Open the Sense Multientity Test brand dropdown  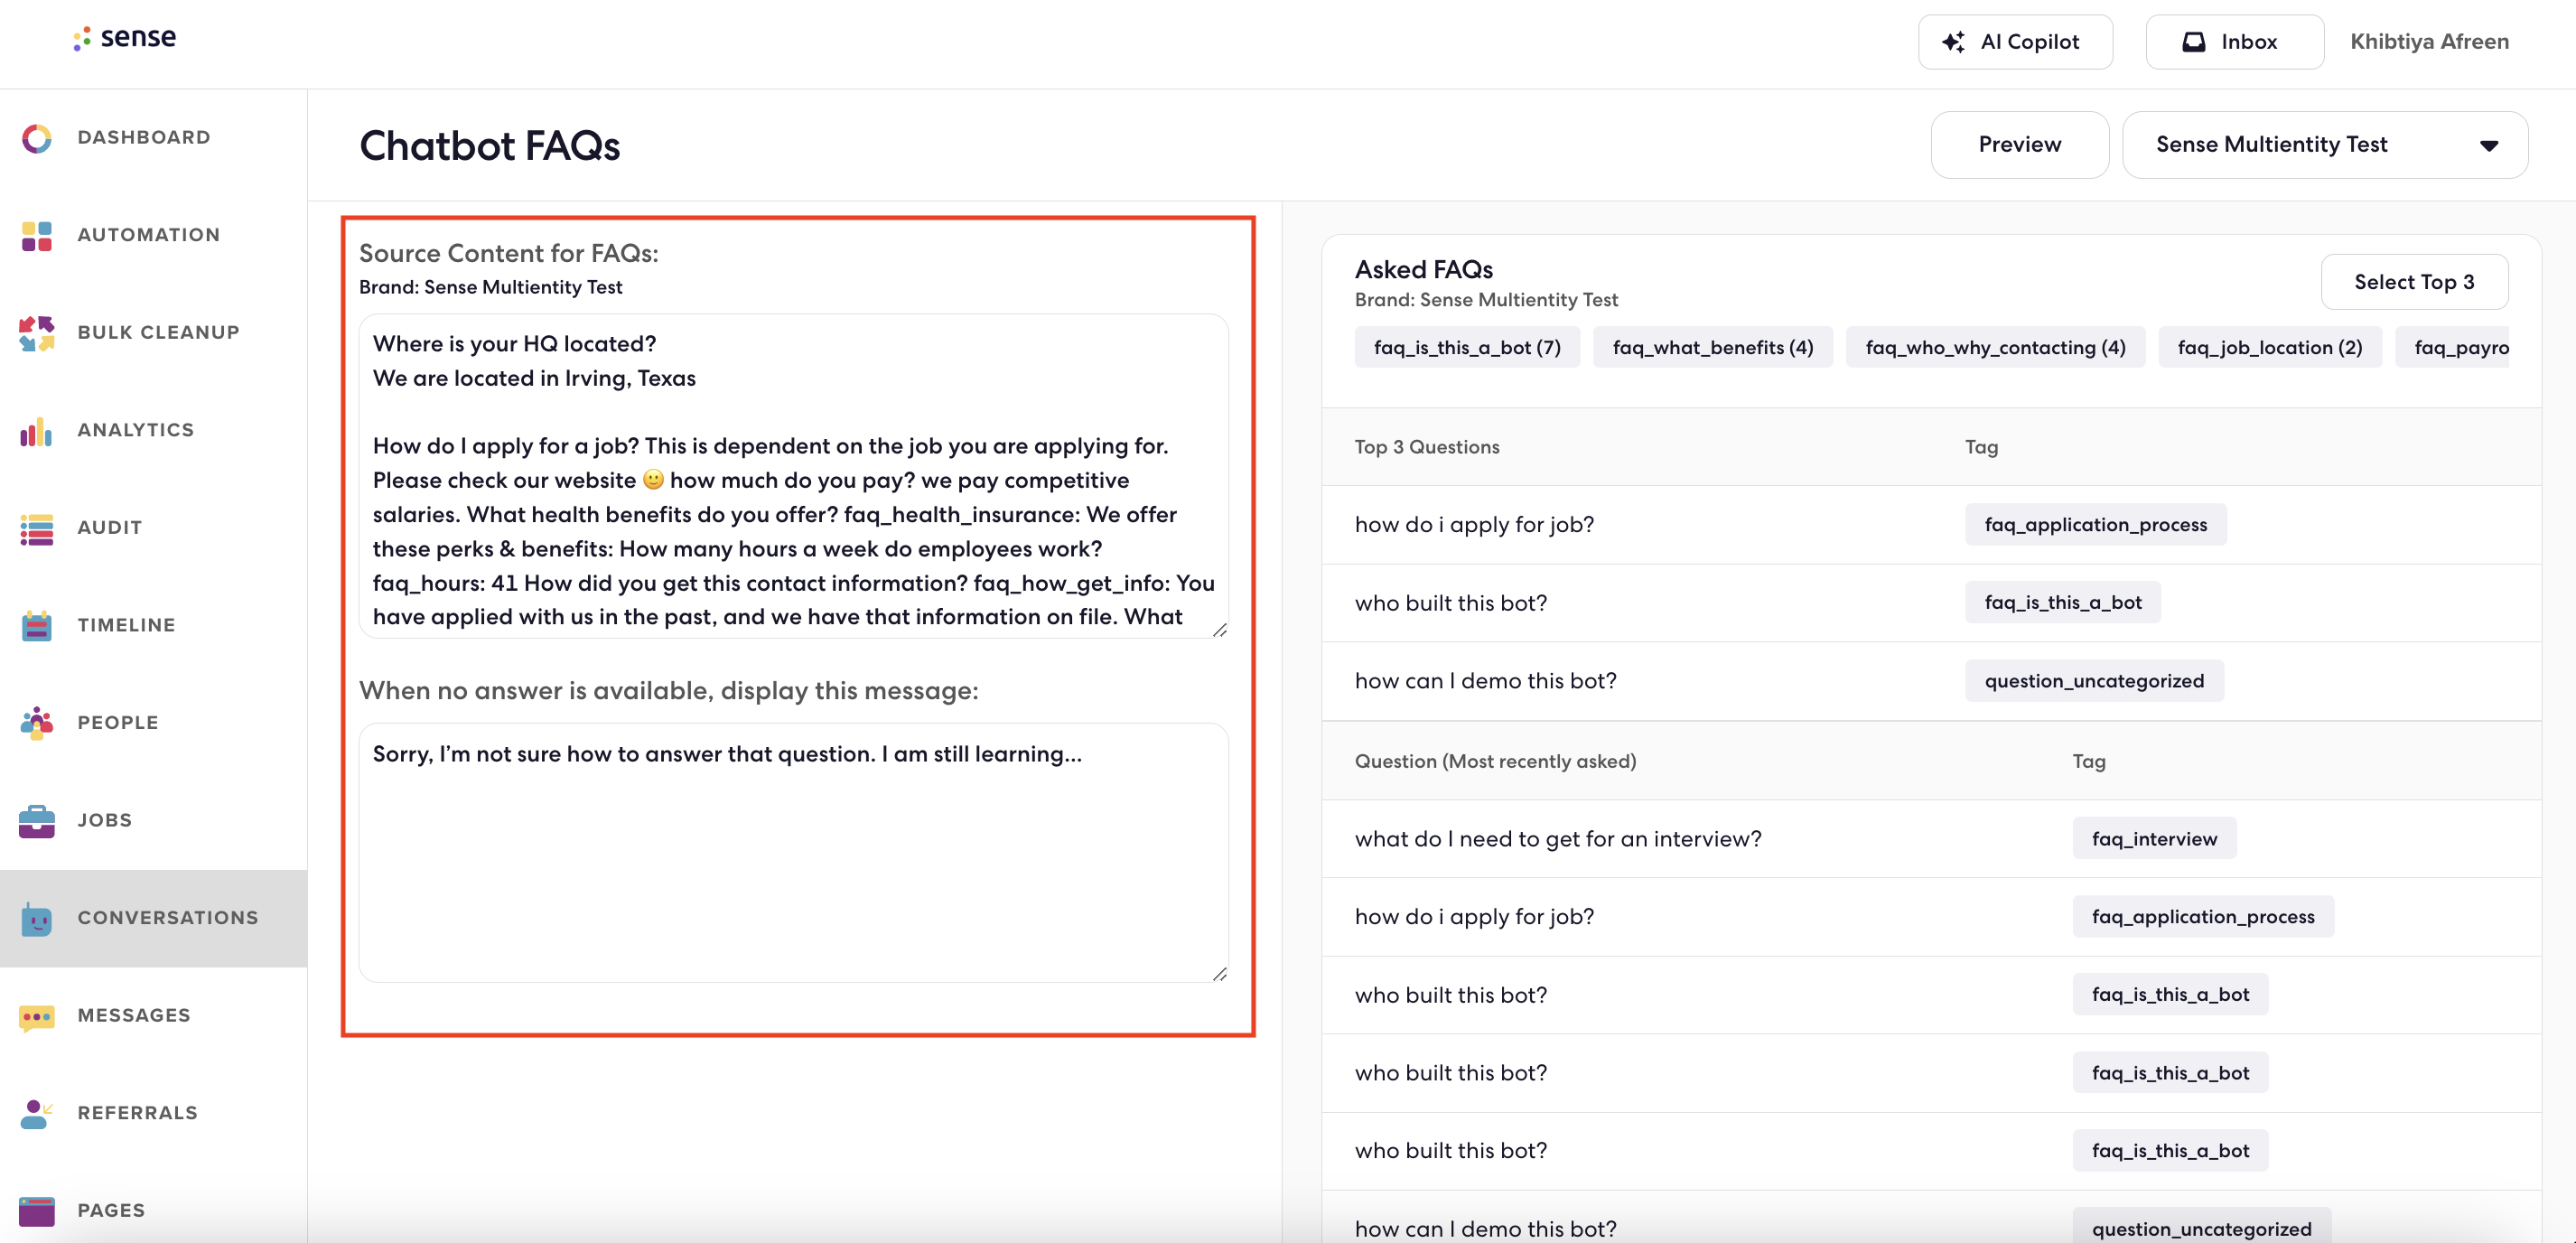click(x=2325, y=145)
